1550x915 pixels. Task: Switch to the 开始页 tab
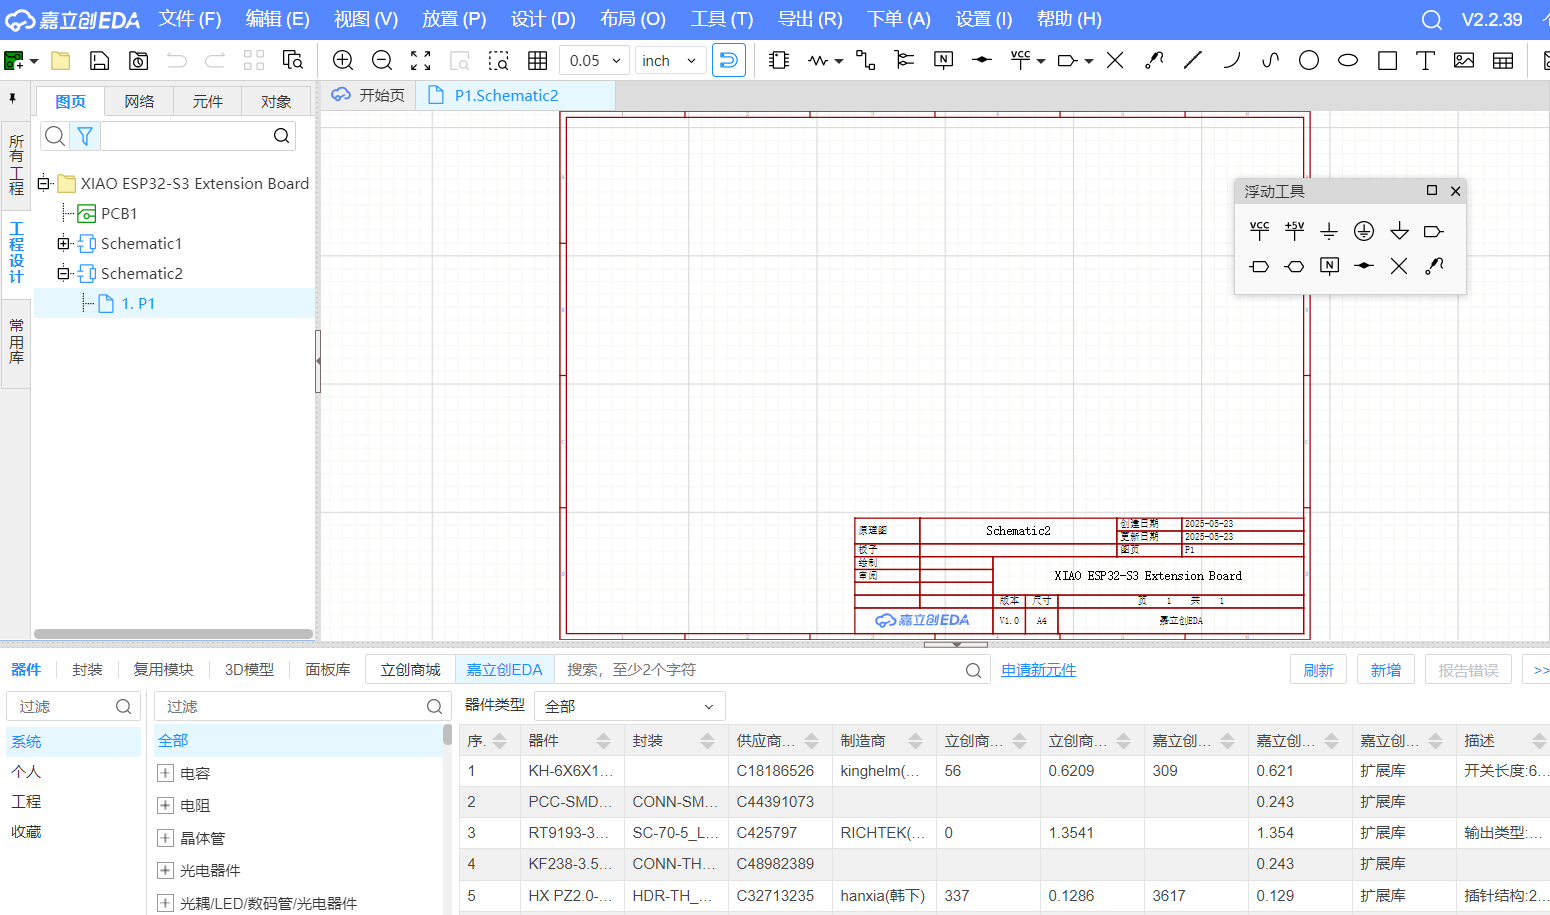[369, 95]
